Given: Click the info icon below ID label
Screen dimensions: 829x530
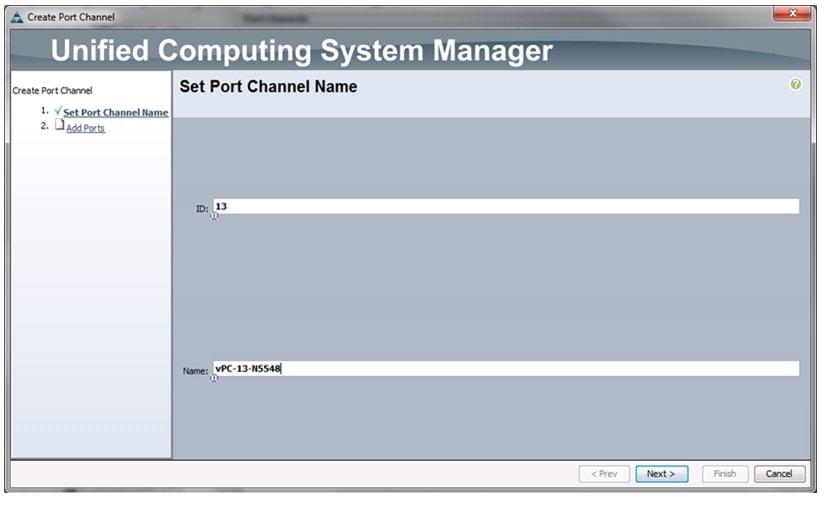Looking at the screenshot, I should [x=214, y=216].
